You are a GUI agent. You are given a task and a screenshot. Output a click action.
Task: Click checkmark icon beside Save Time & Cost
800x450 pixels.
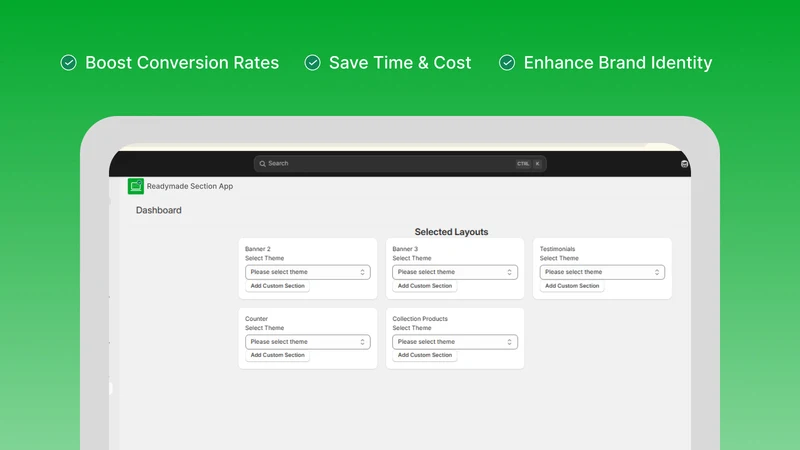pyautogui.click(x=312, y=63)
